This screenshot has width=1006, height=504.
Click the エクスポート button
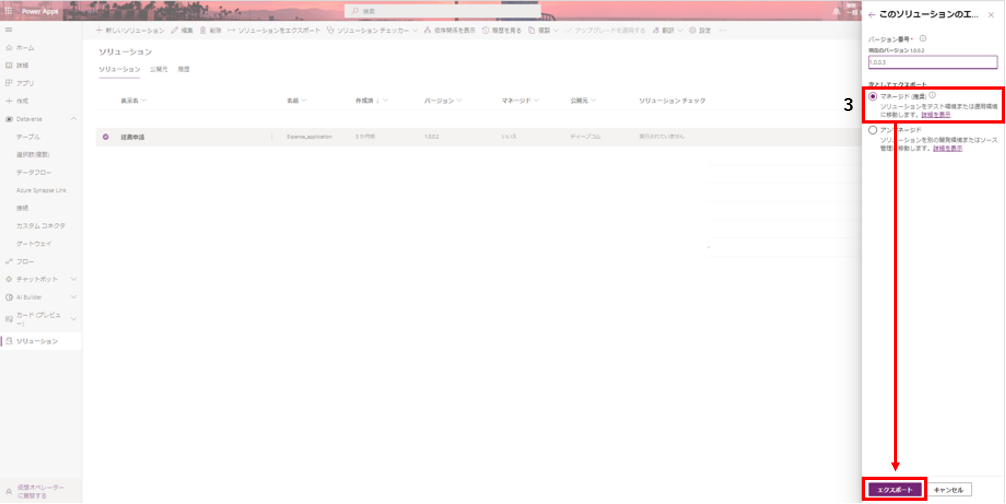(895, 489)
